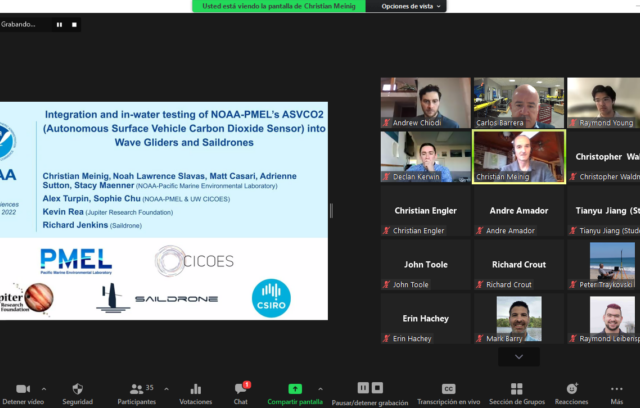Click muted mic icon for Mark Barry
The height and width of the screenshot is (408, 640).
point(480,338)
